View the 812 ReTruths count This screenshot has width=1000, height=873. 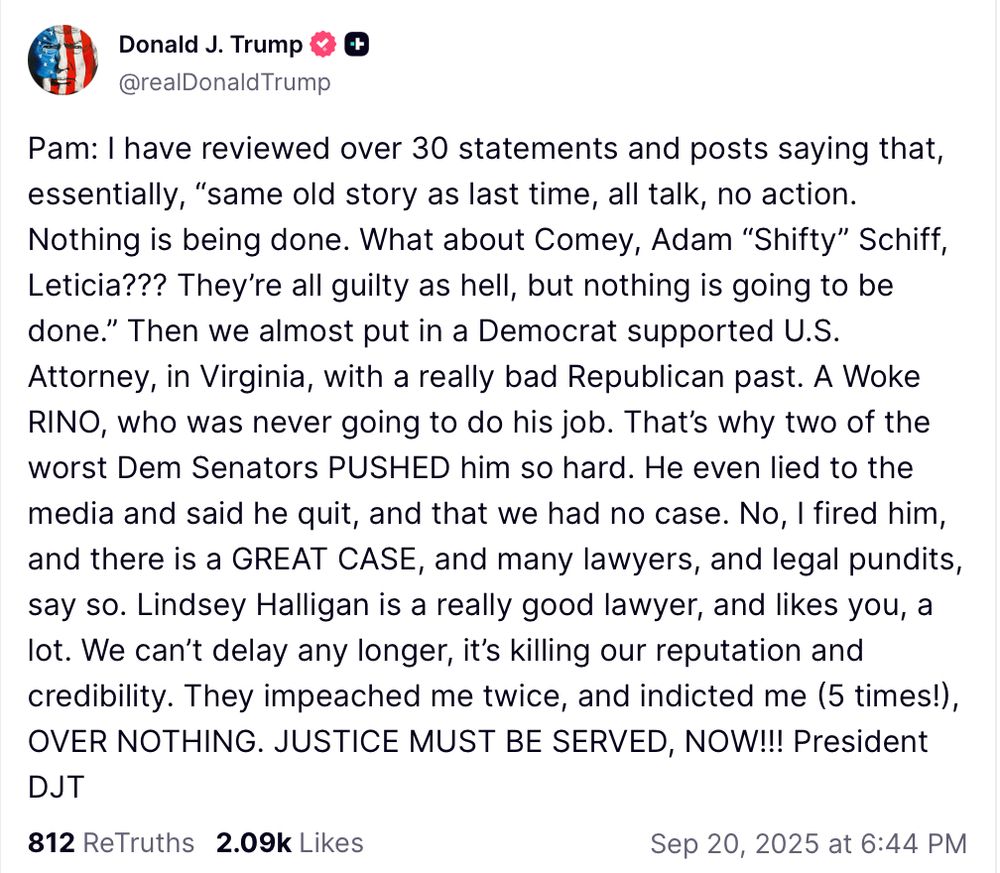click(51, 843)
